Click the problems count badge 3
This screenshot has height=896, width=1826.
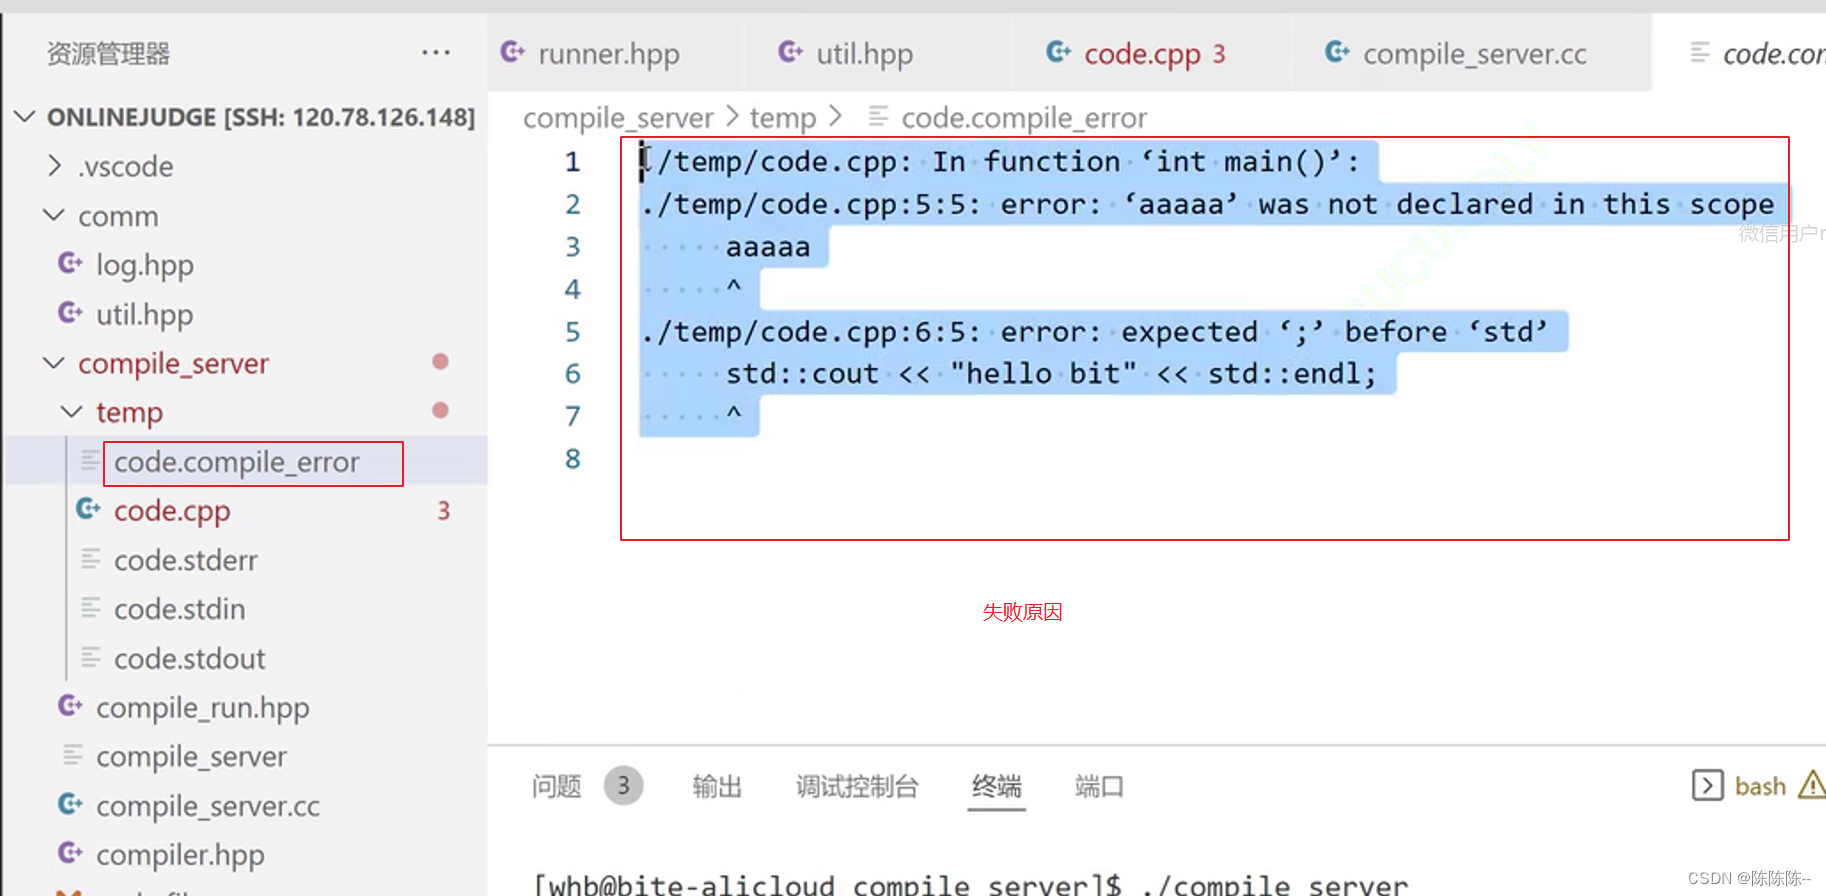click(x=623, y=786)
